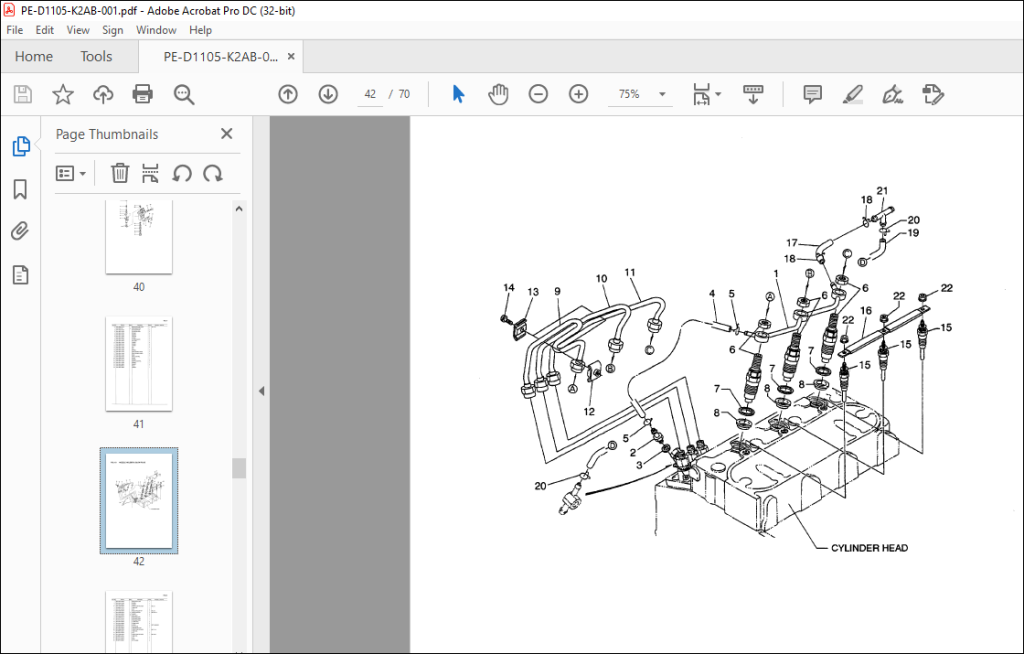Click the page label 41 under thumbnail
Viewport: 1024px width, 654px height.
[138, 424]
